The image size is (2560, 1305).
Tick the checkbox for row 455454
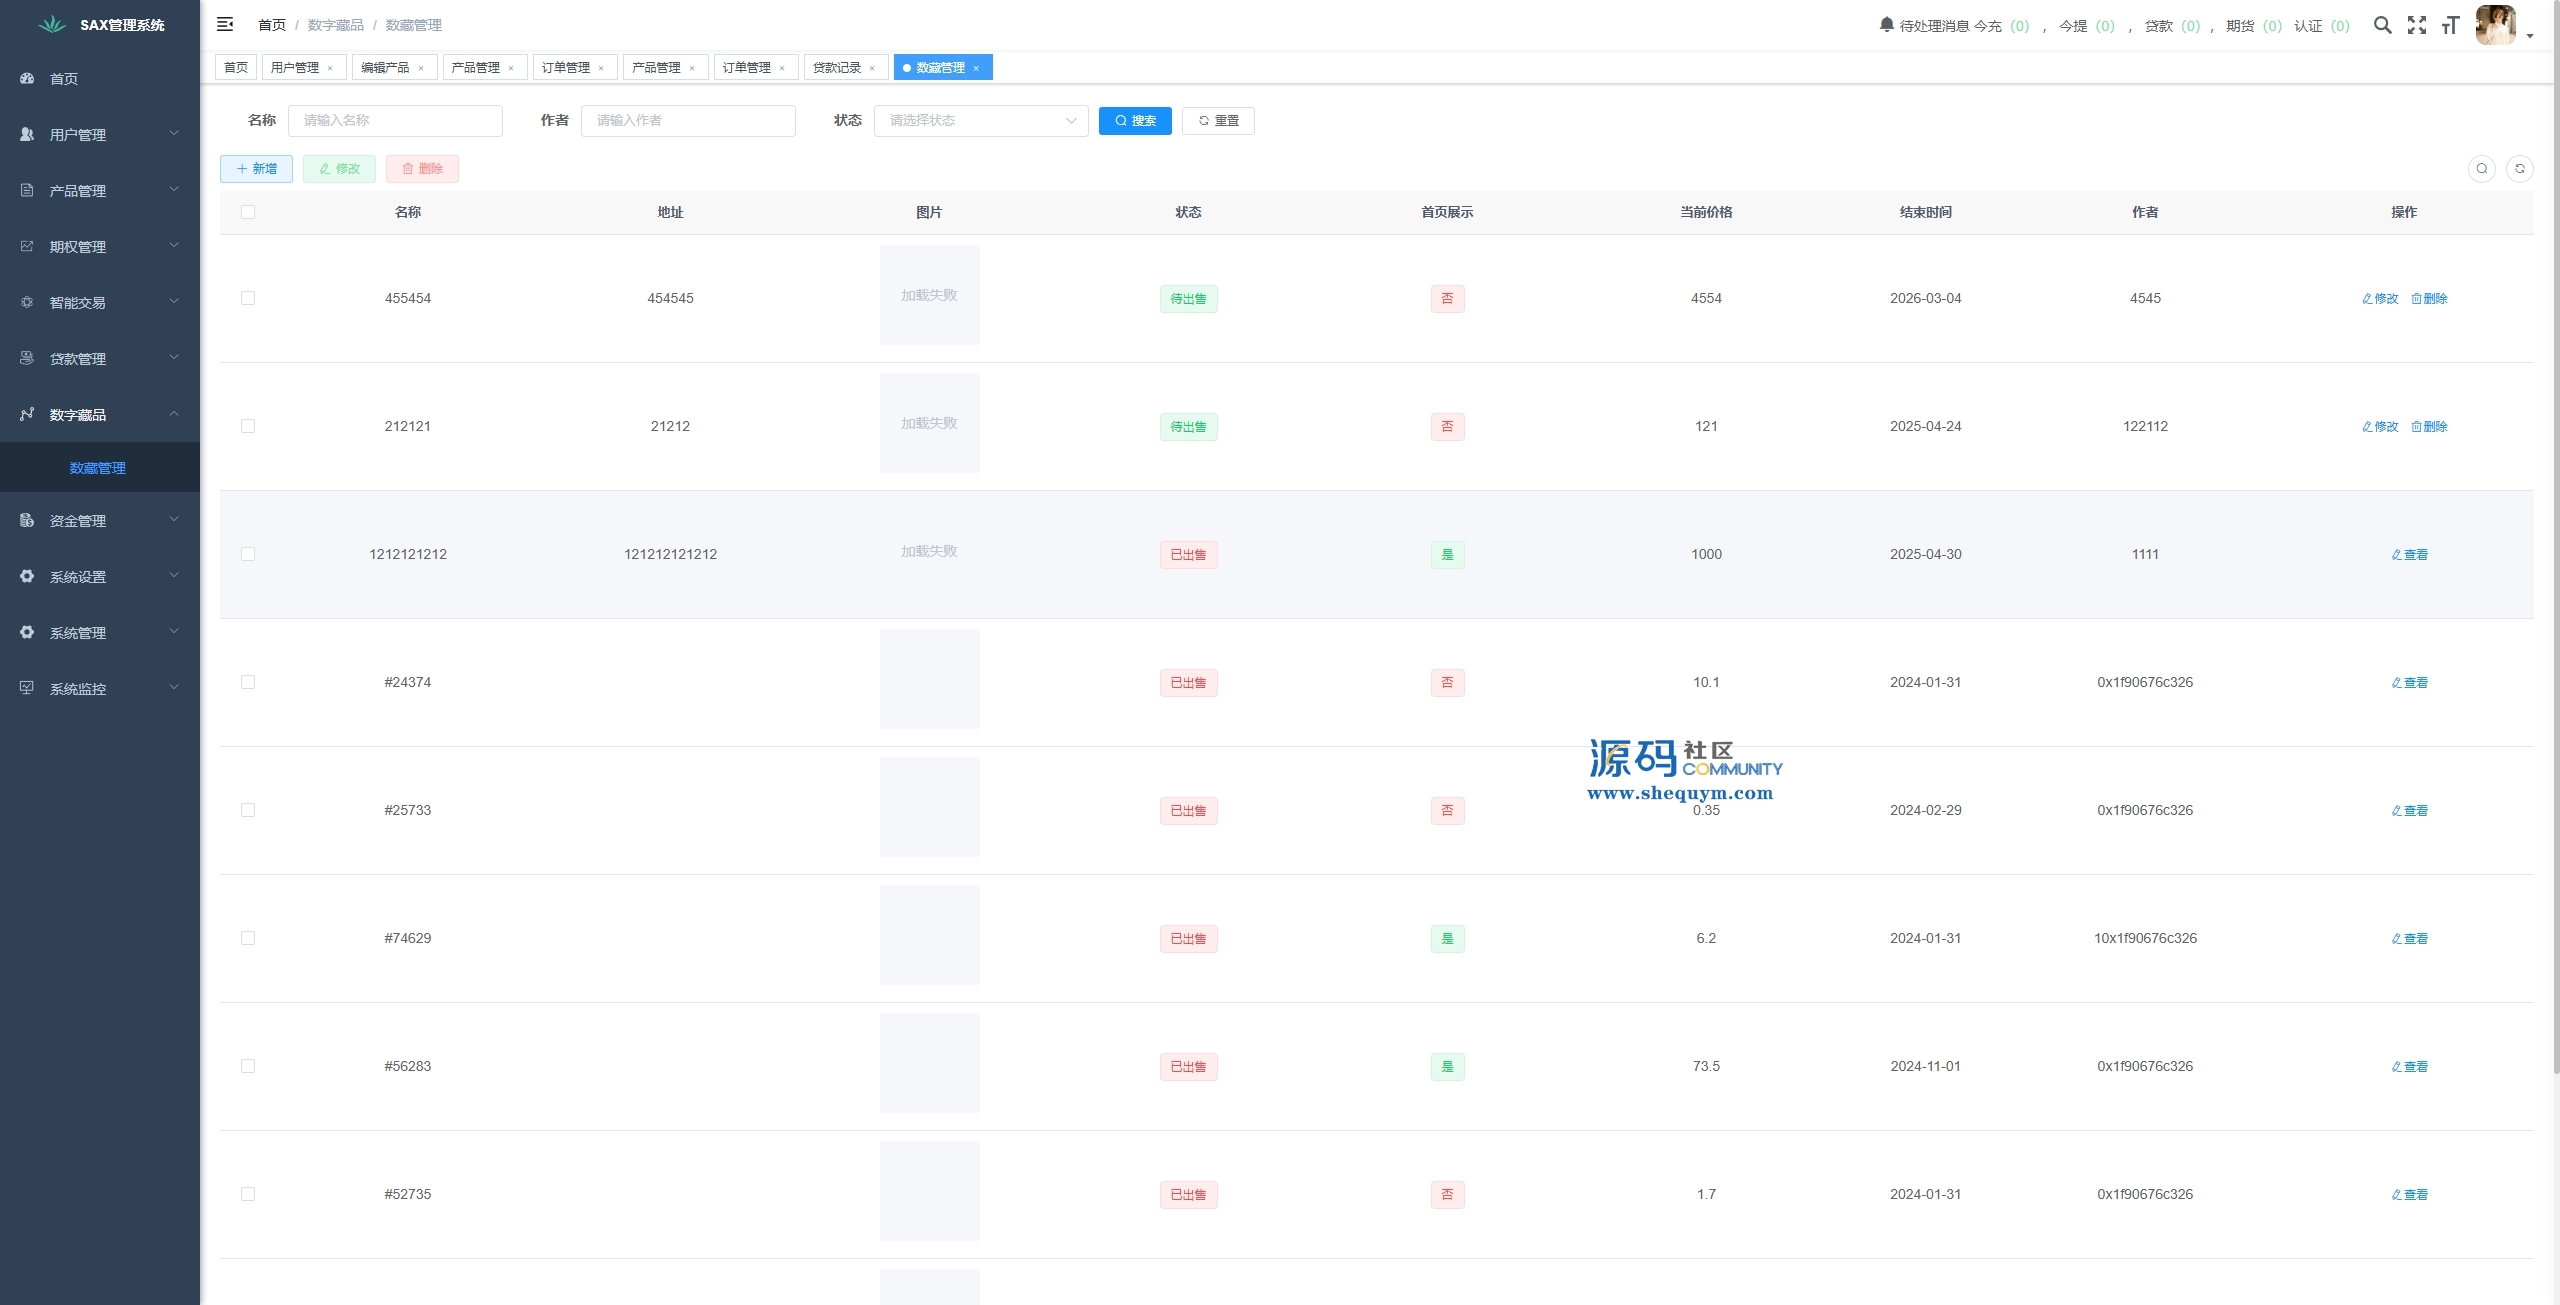pyautogui.click(x=248, y=298)
